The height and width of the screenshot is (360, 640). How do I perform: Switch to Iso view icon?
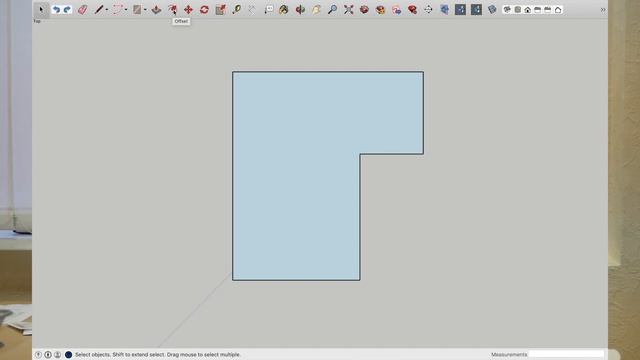click(507, 9)
